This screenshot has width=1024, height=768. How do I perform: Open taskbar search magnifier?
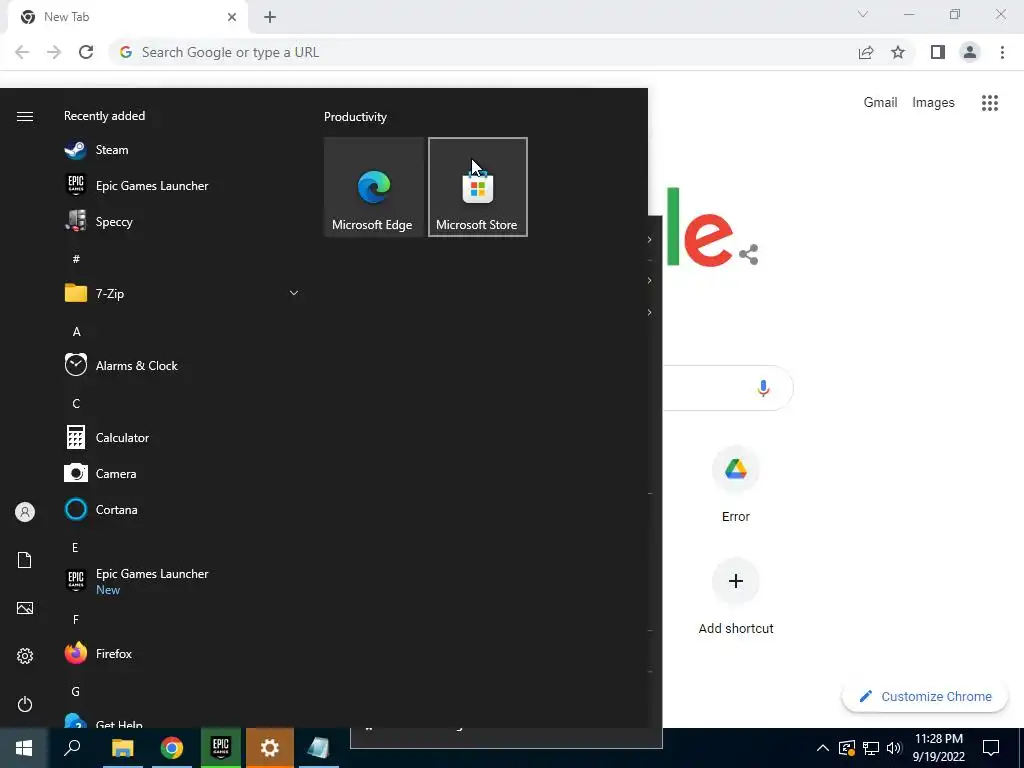[72, 748]
